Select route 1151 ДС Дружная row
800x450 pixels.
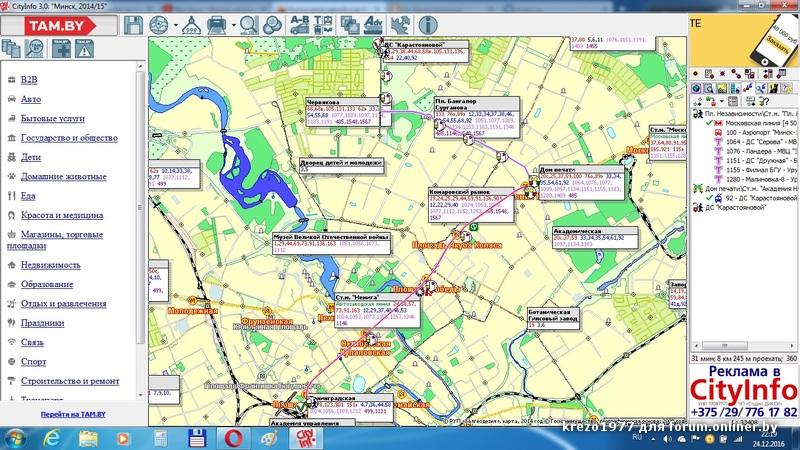coord(756,160)
